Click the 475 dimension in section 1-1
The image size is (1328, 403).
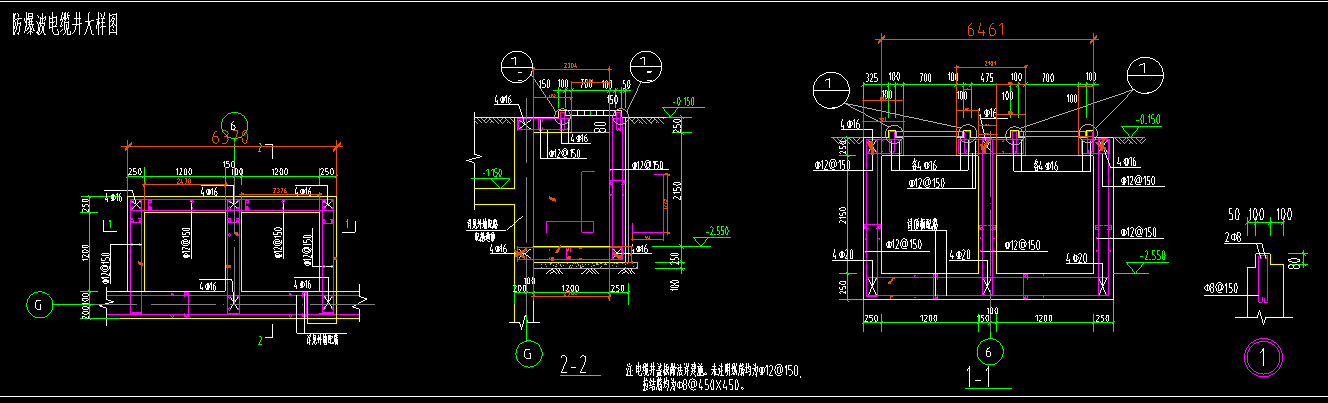[985, 77]
